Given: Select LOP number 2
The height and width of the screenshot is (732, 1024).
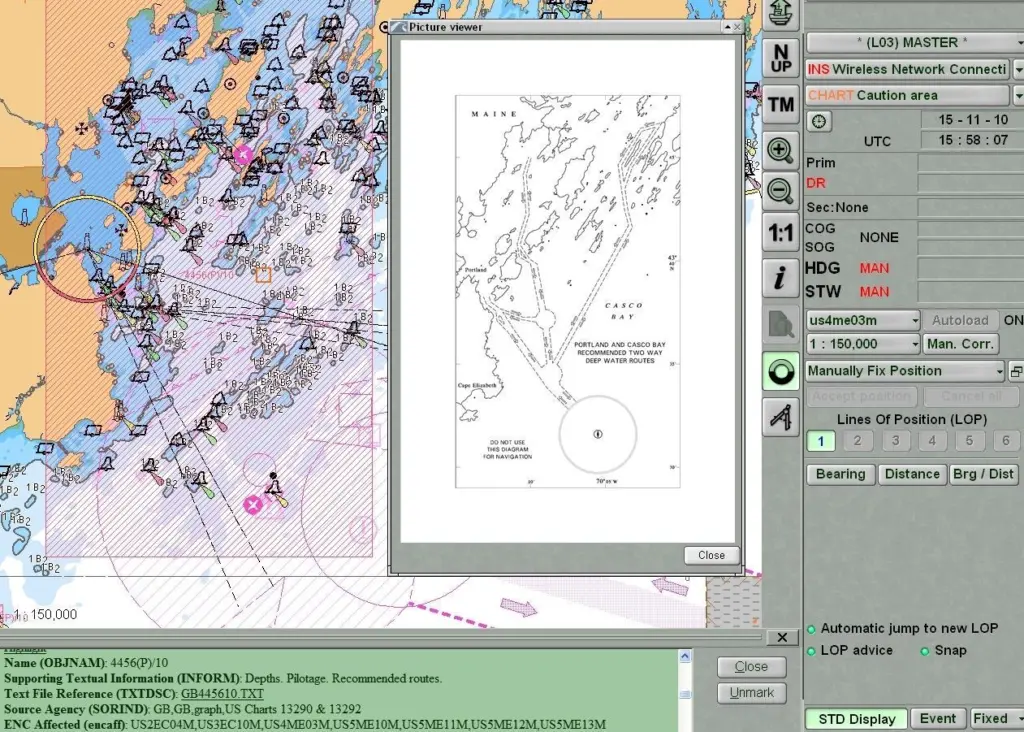Looking at the screenshot, I should point(857,441).
